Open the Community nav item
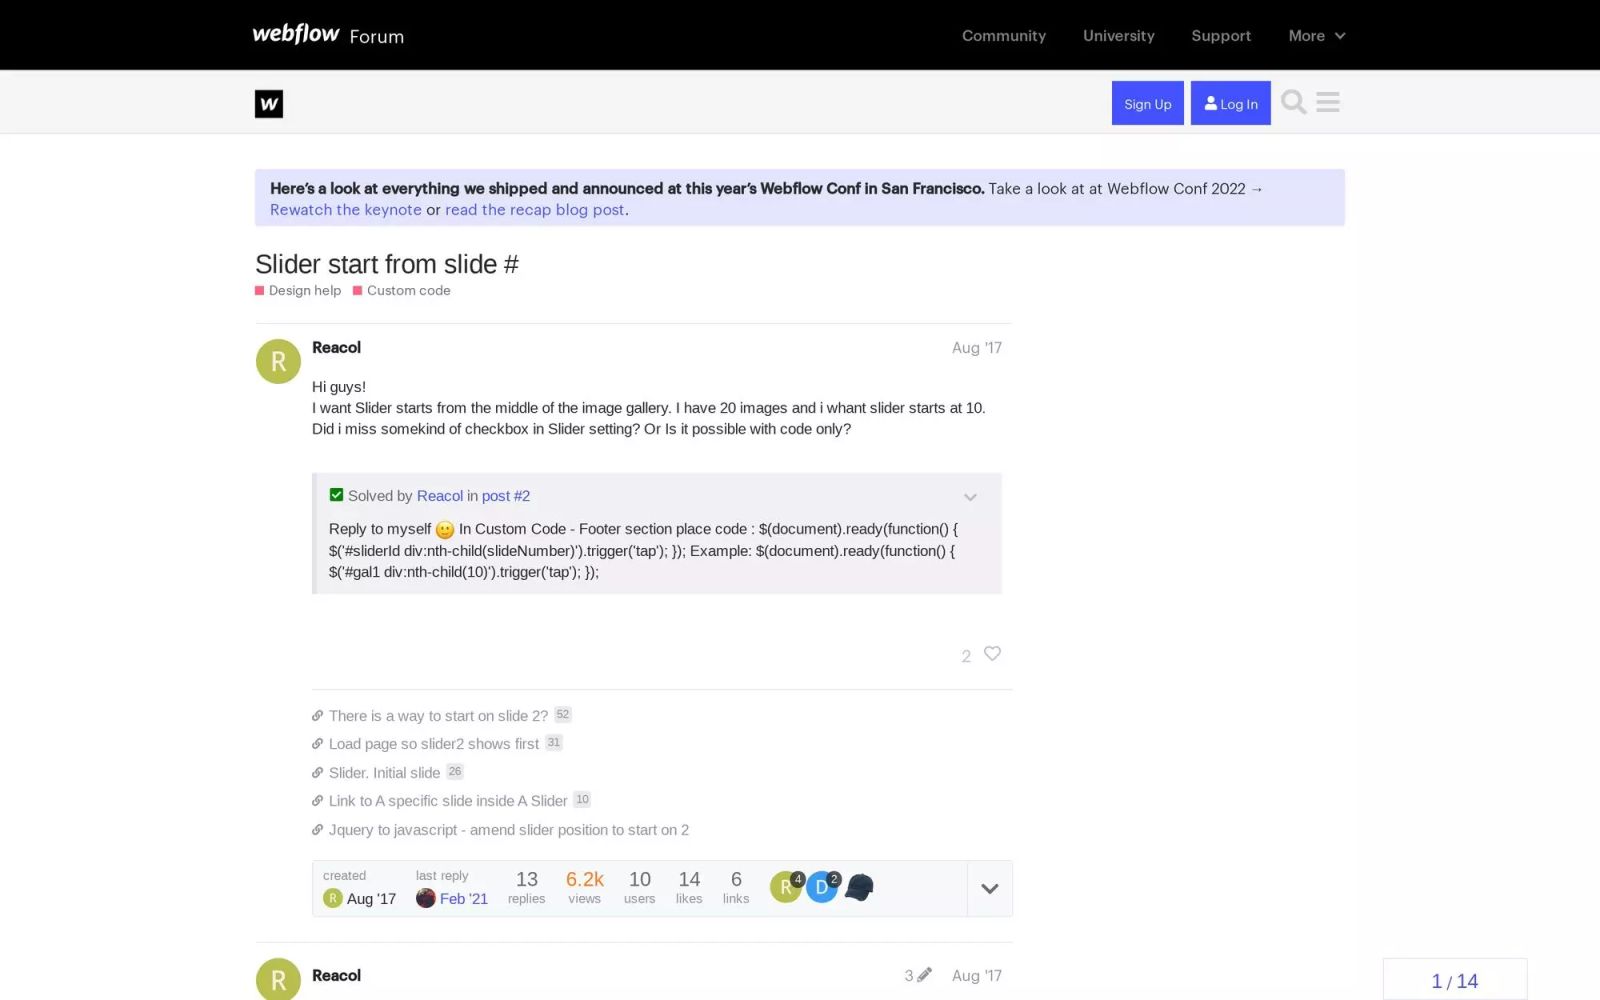Image resolution: width=1600 pixels, height=1000 pixels. pyautogui.click(x=1004, y=35)
